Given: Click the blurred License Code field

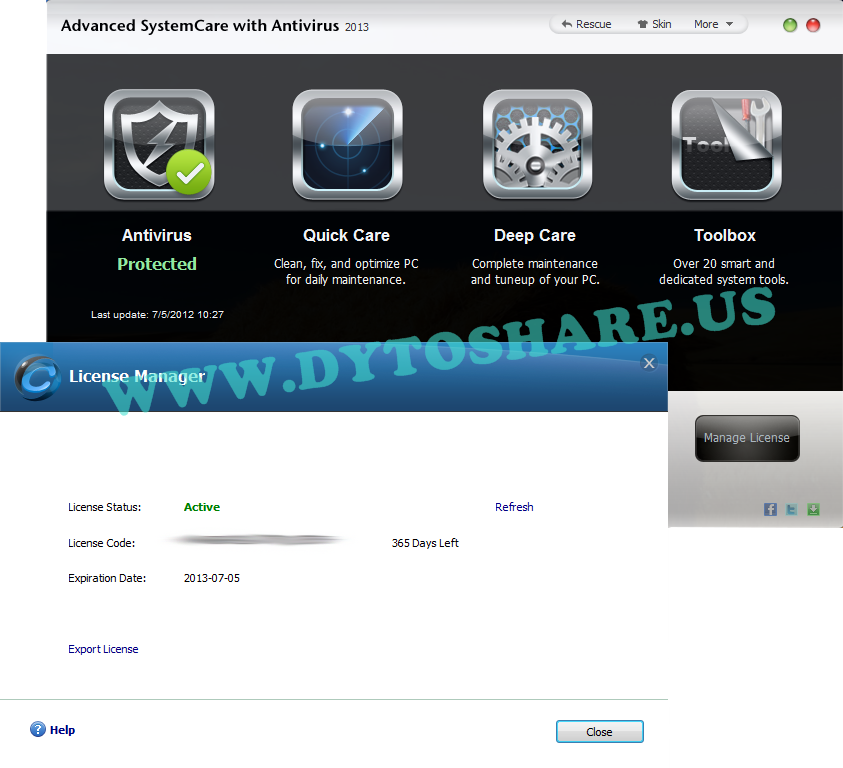Looking at the screenshot, I should [257, 540].
